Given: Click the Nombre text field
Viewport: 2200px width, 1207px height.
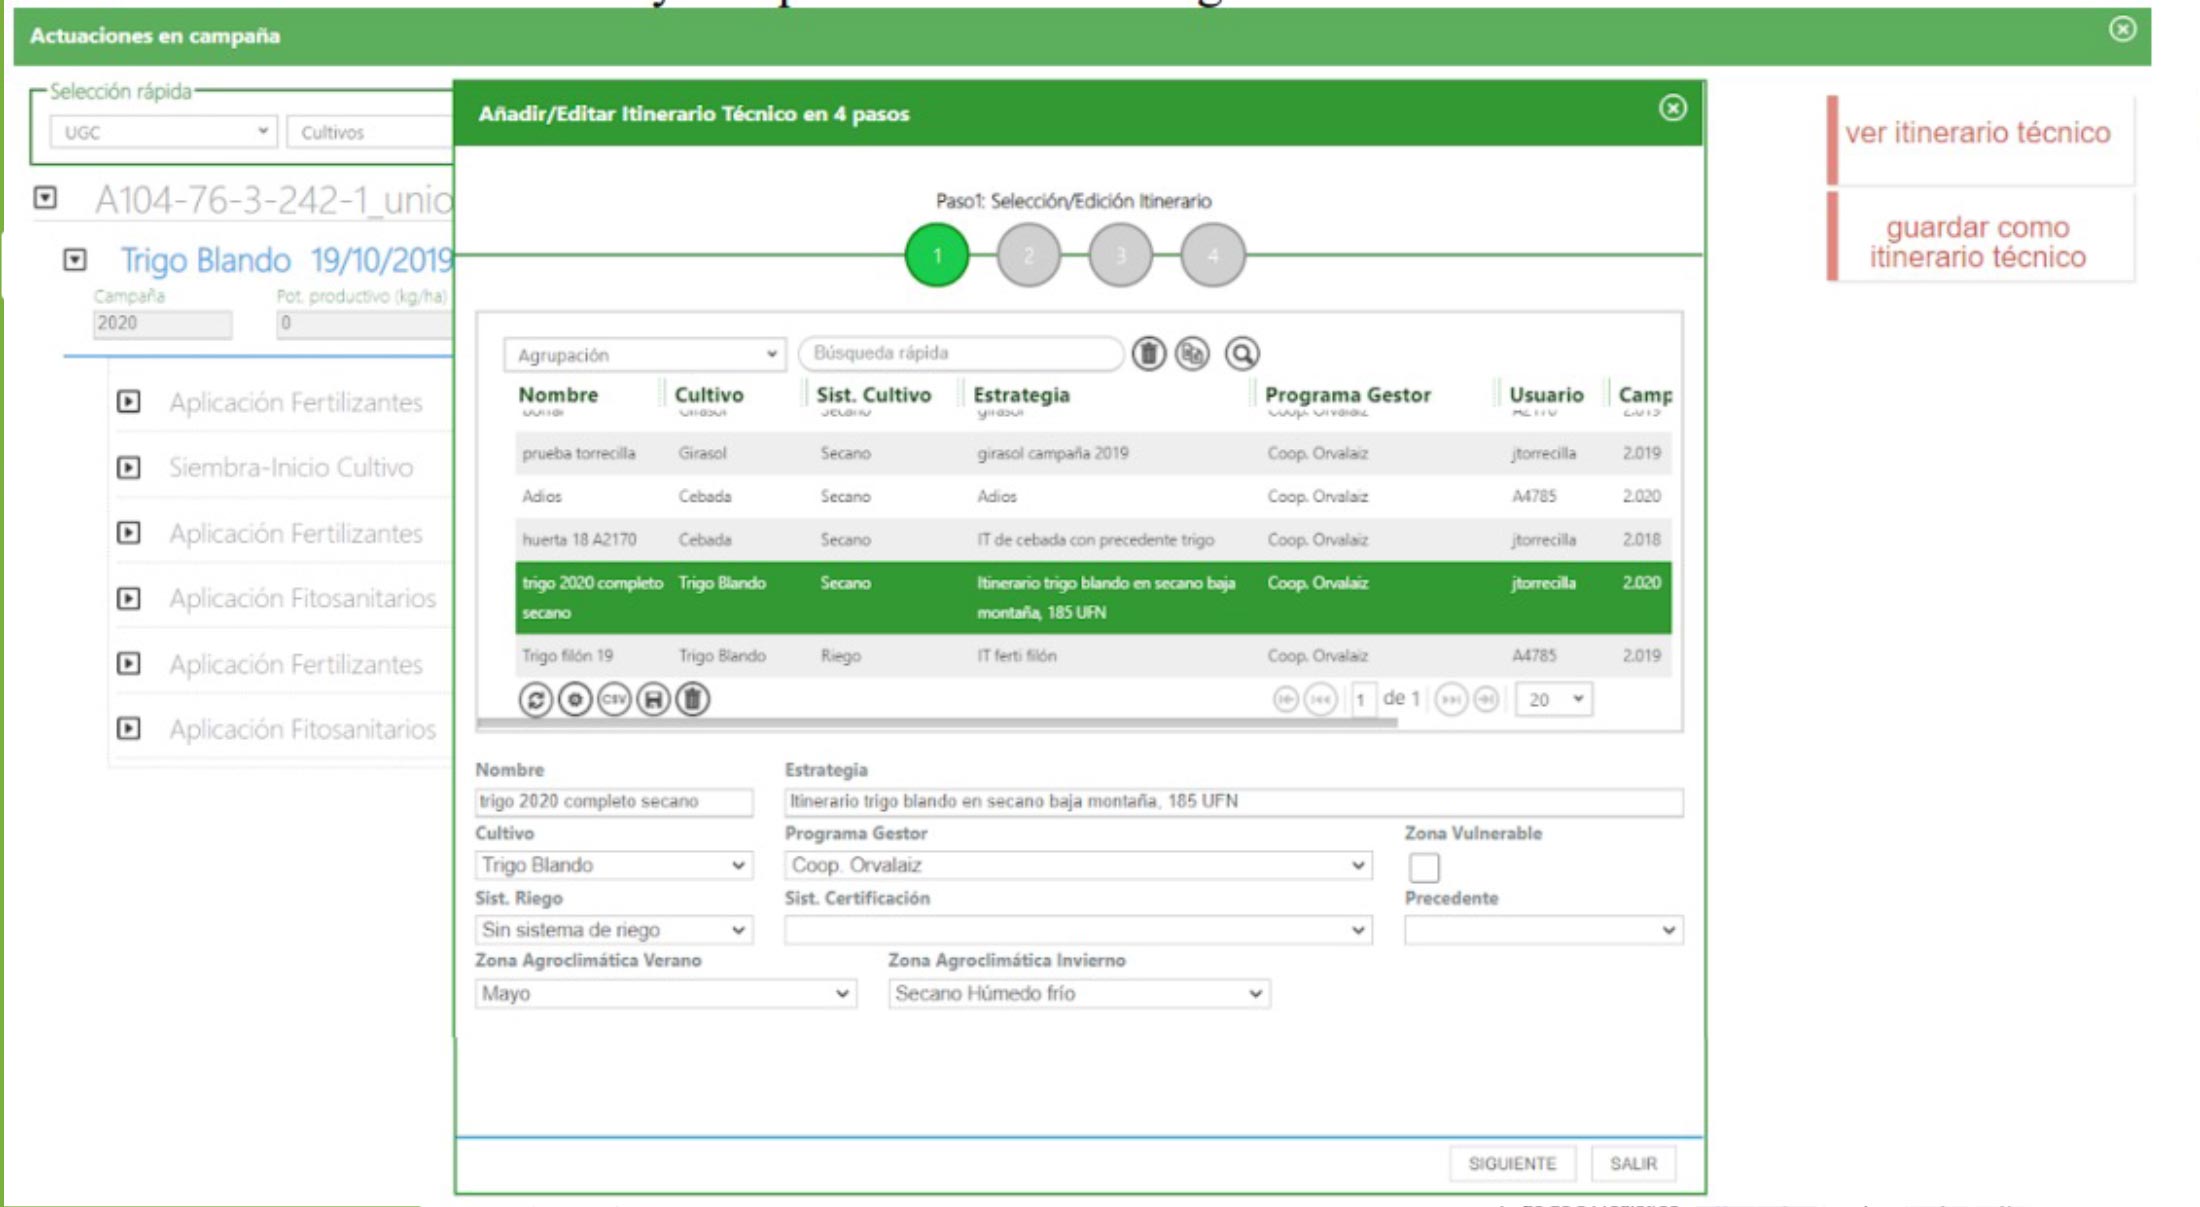Looking at the screenshot, I should [x=614, y=801].
